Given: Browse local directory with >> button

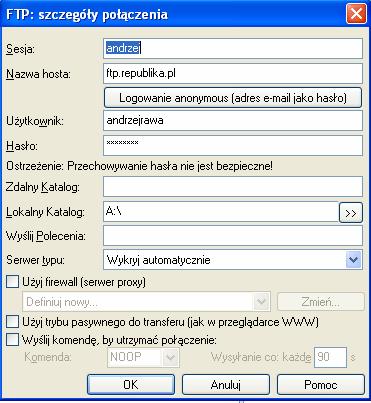Looking at the screenshot, I should (x=351, y=213).
